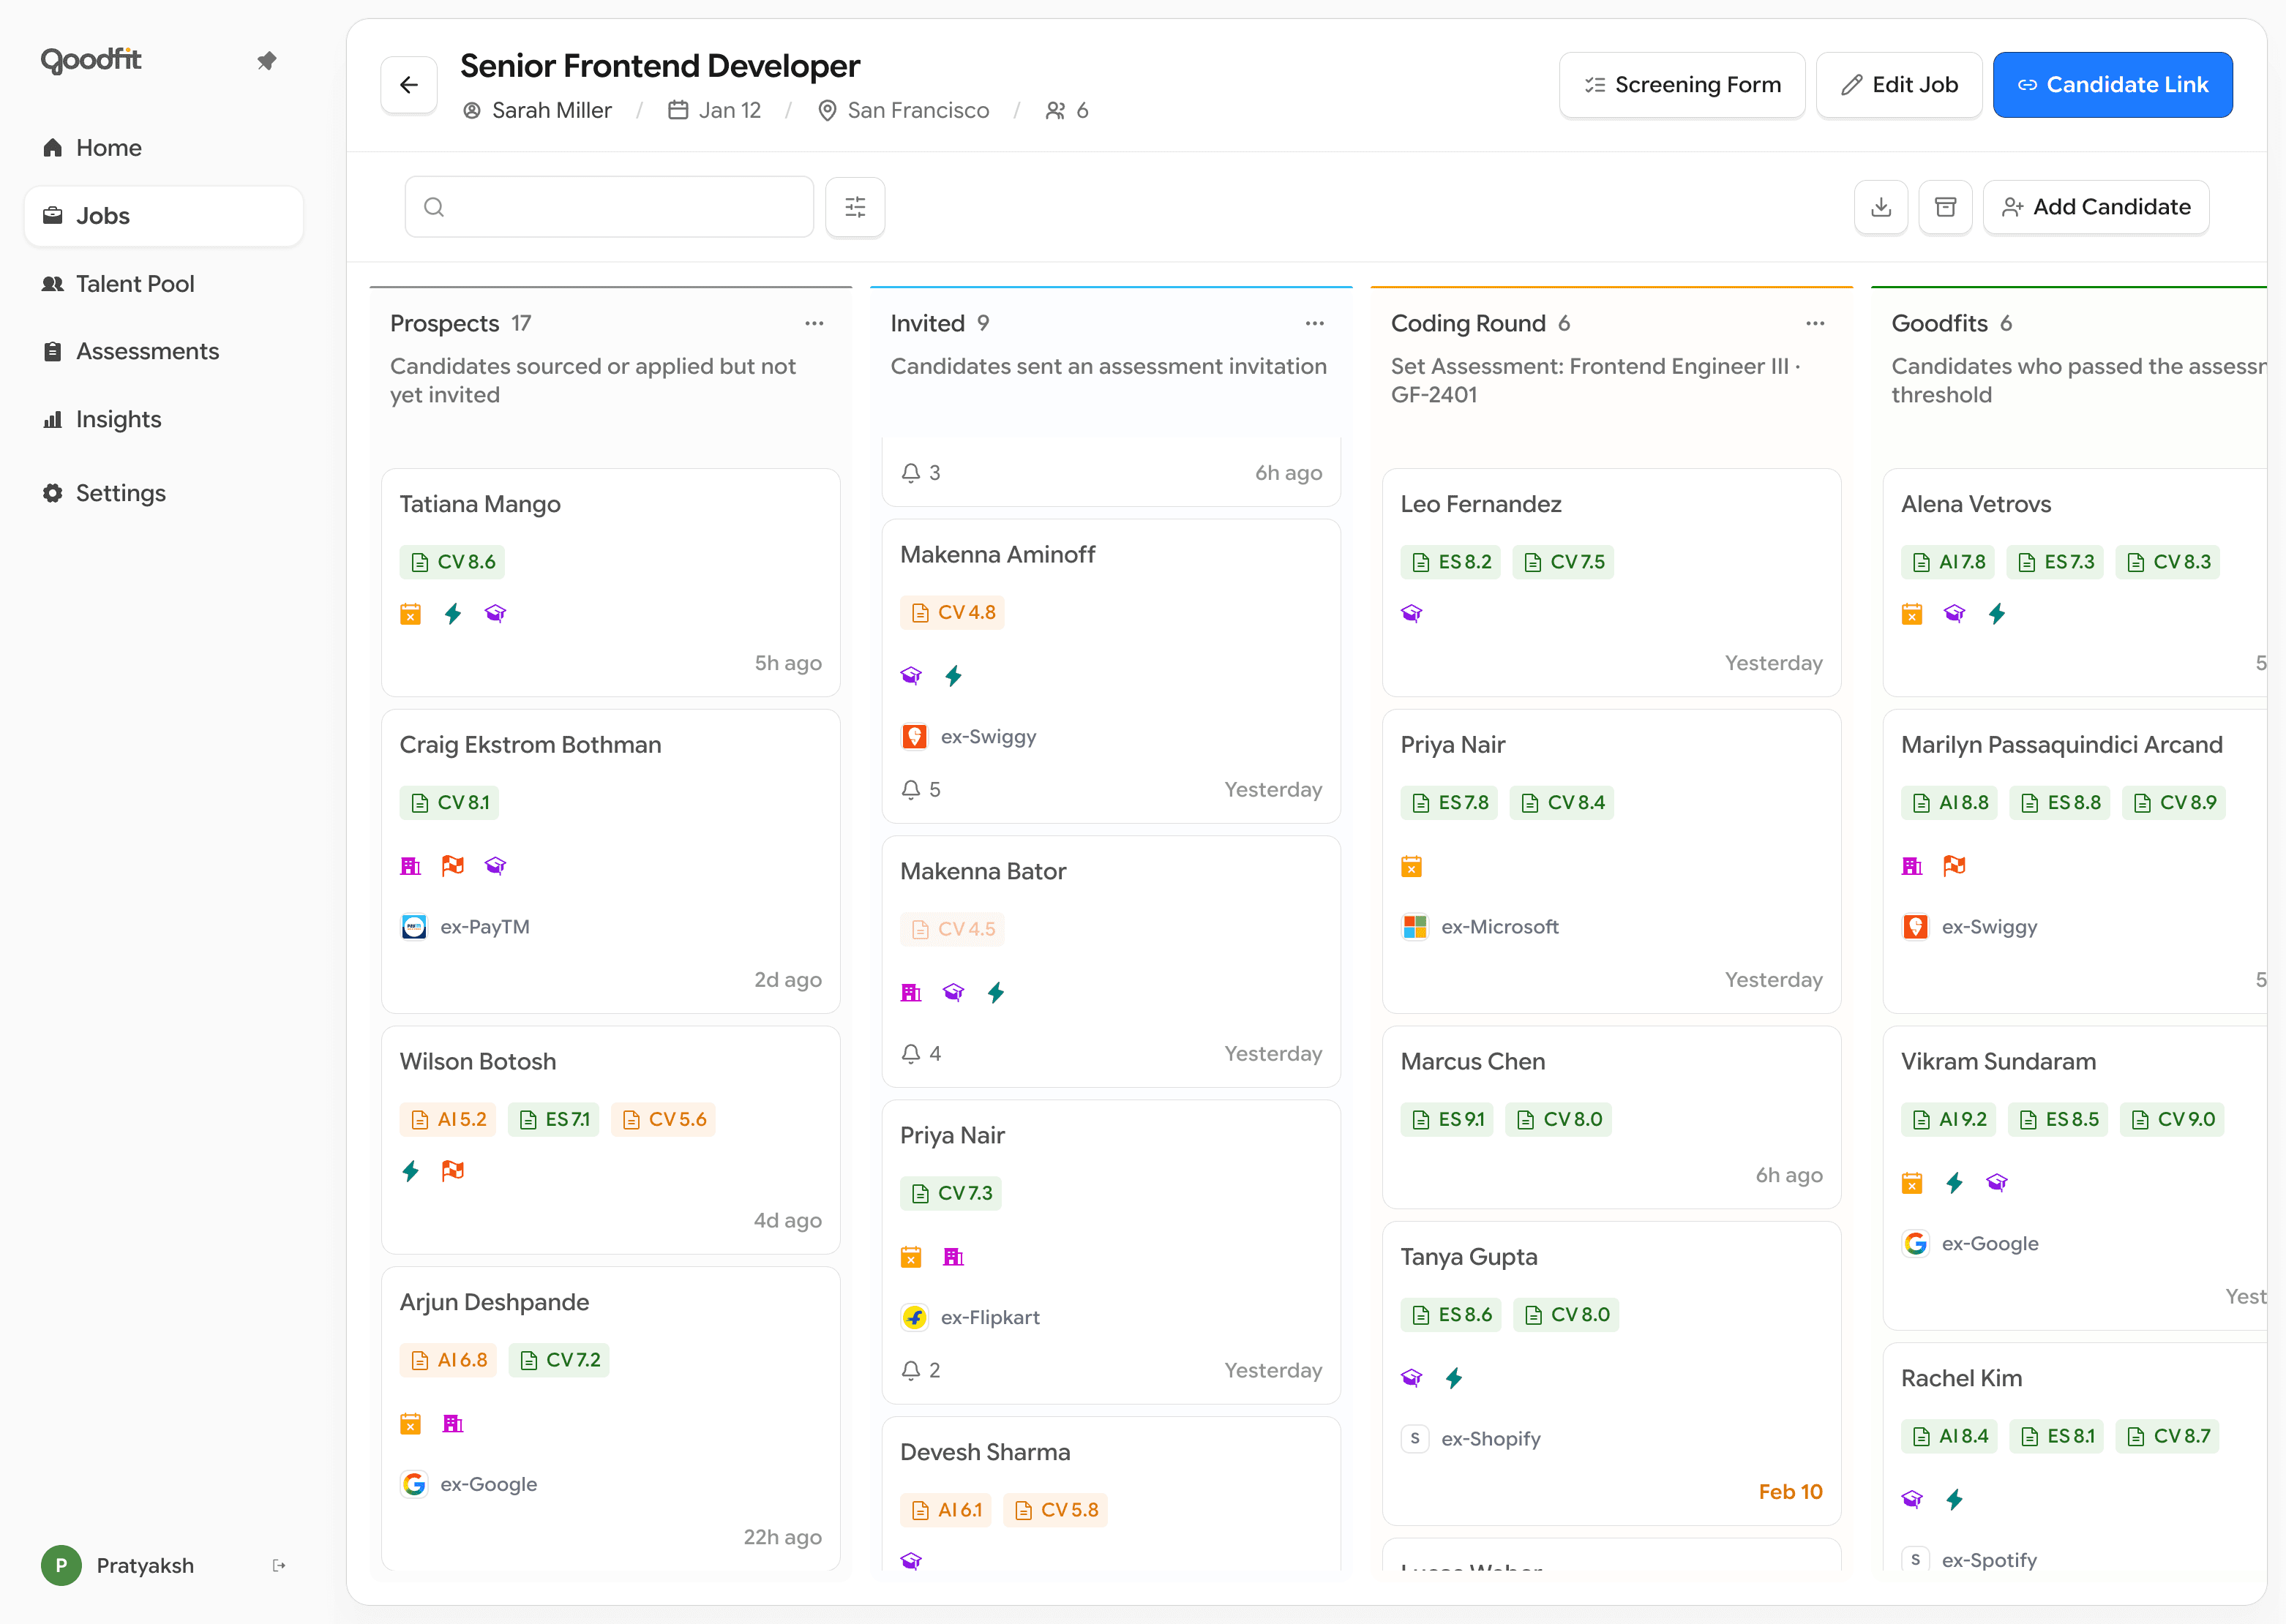Click the candidate search input field
Screen dimensions: 2286x1624
[609, 207]
